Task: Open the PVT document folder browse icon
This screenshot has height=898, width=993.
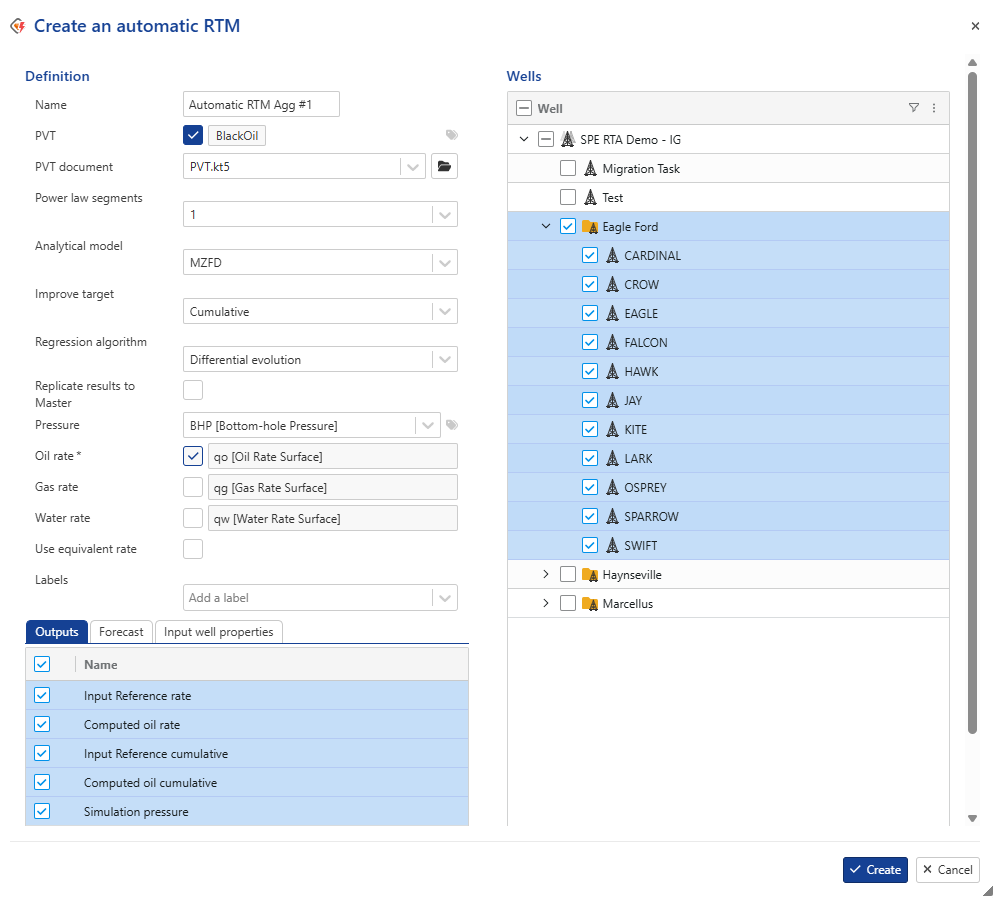Action: tap(444, 167)
